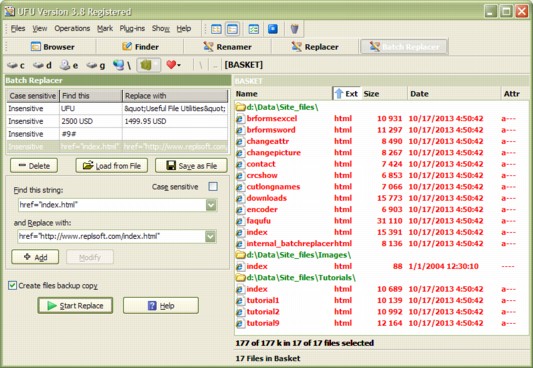The width and height of the screenshot is (533, 368).
Task: Click the Replace with input field
Action: pos(111,236)
